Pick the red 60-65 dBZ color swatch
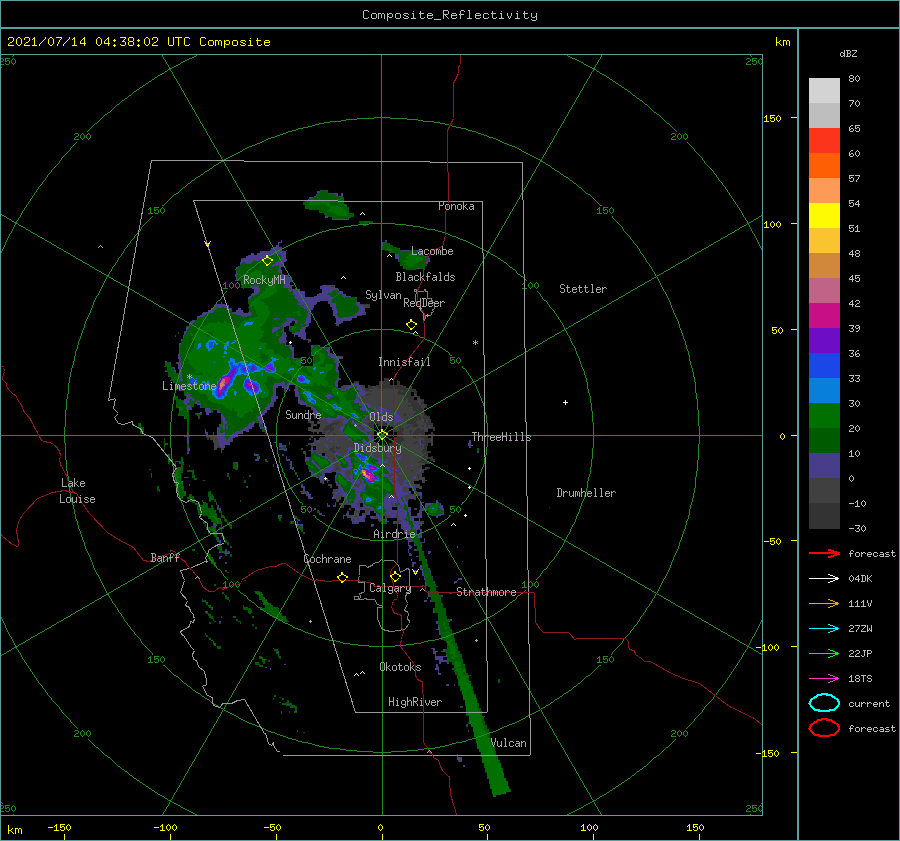This screenshot has width=900, height=841. [x=824, y=141]
